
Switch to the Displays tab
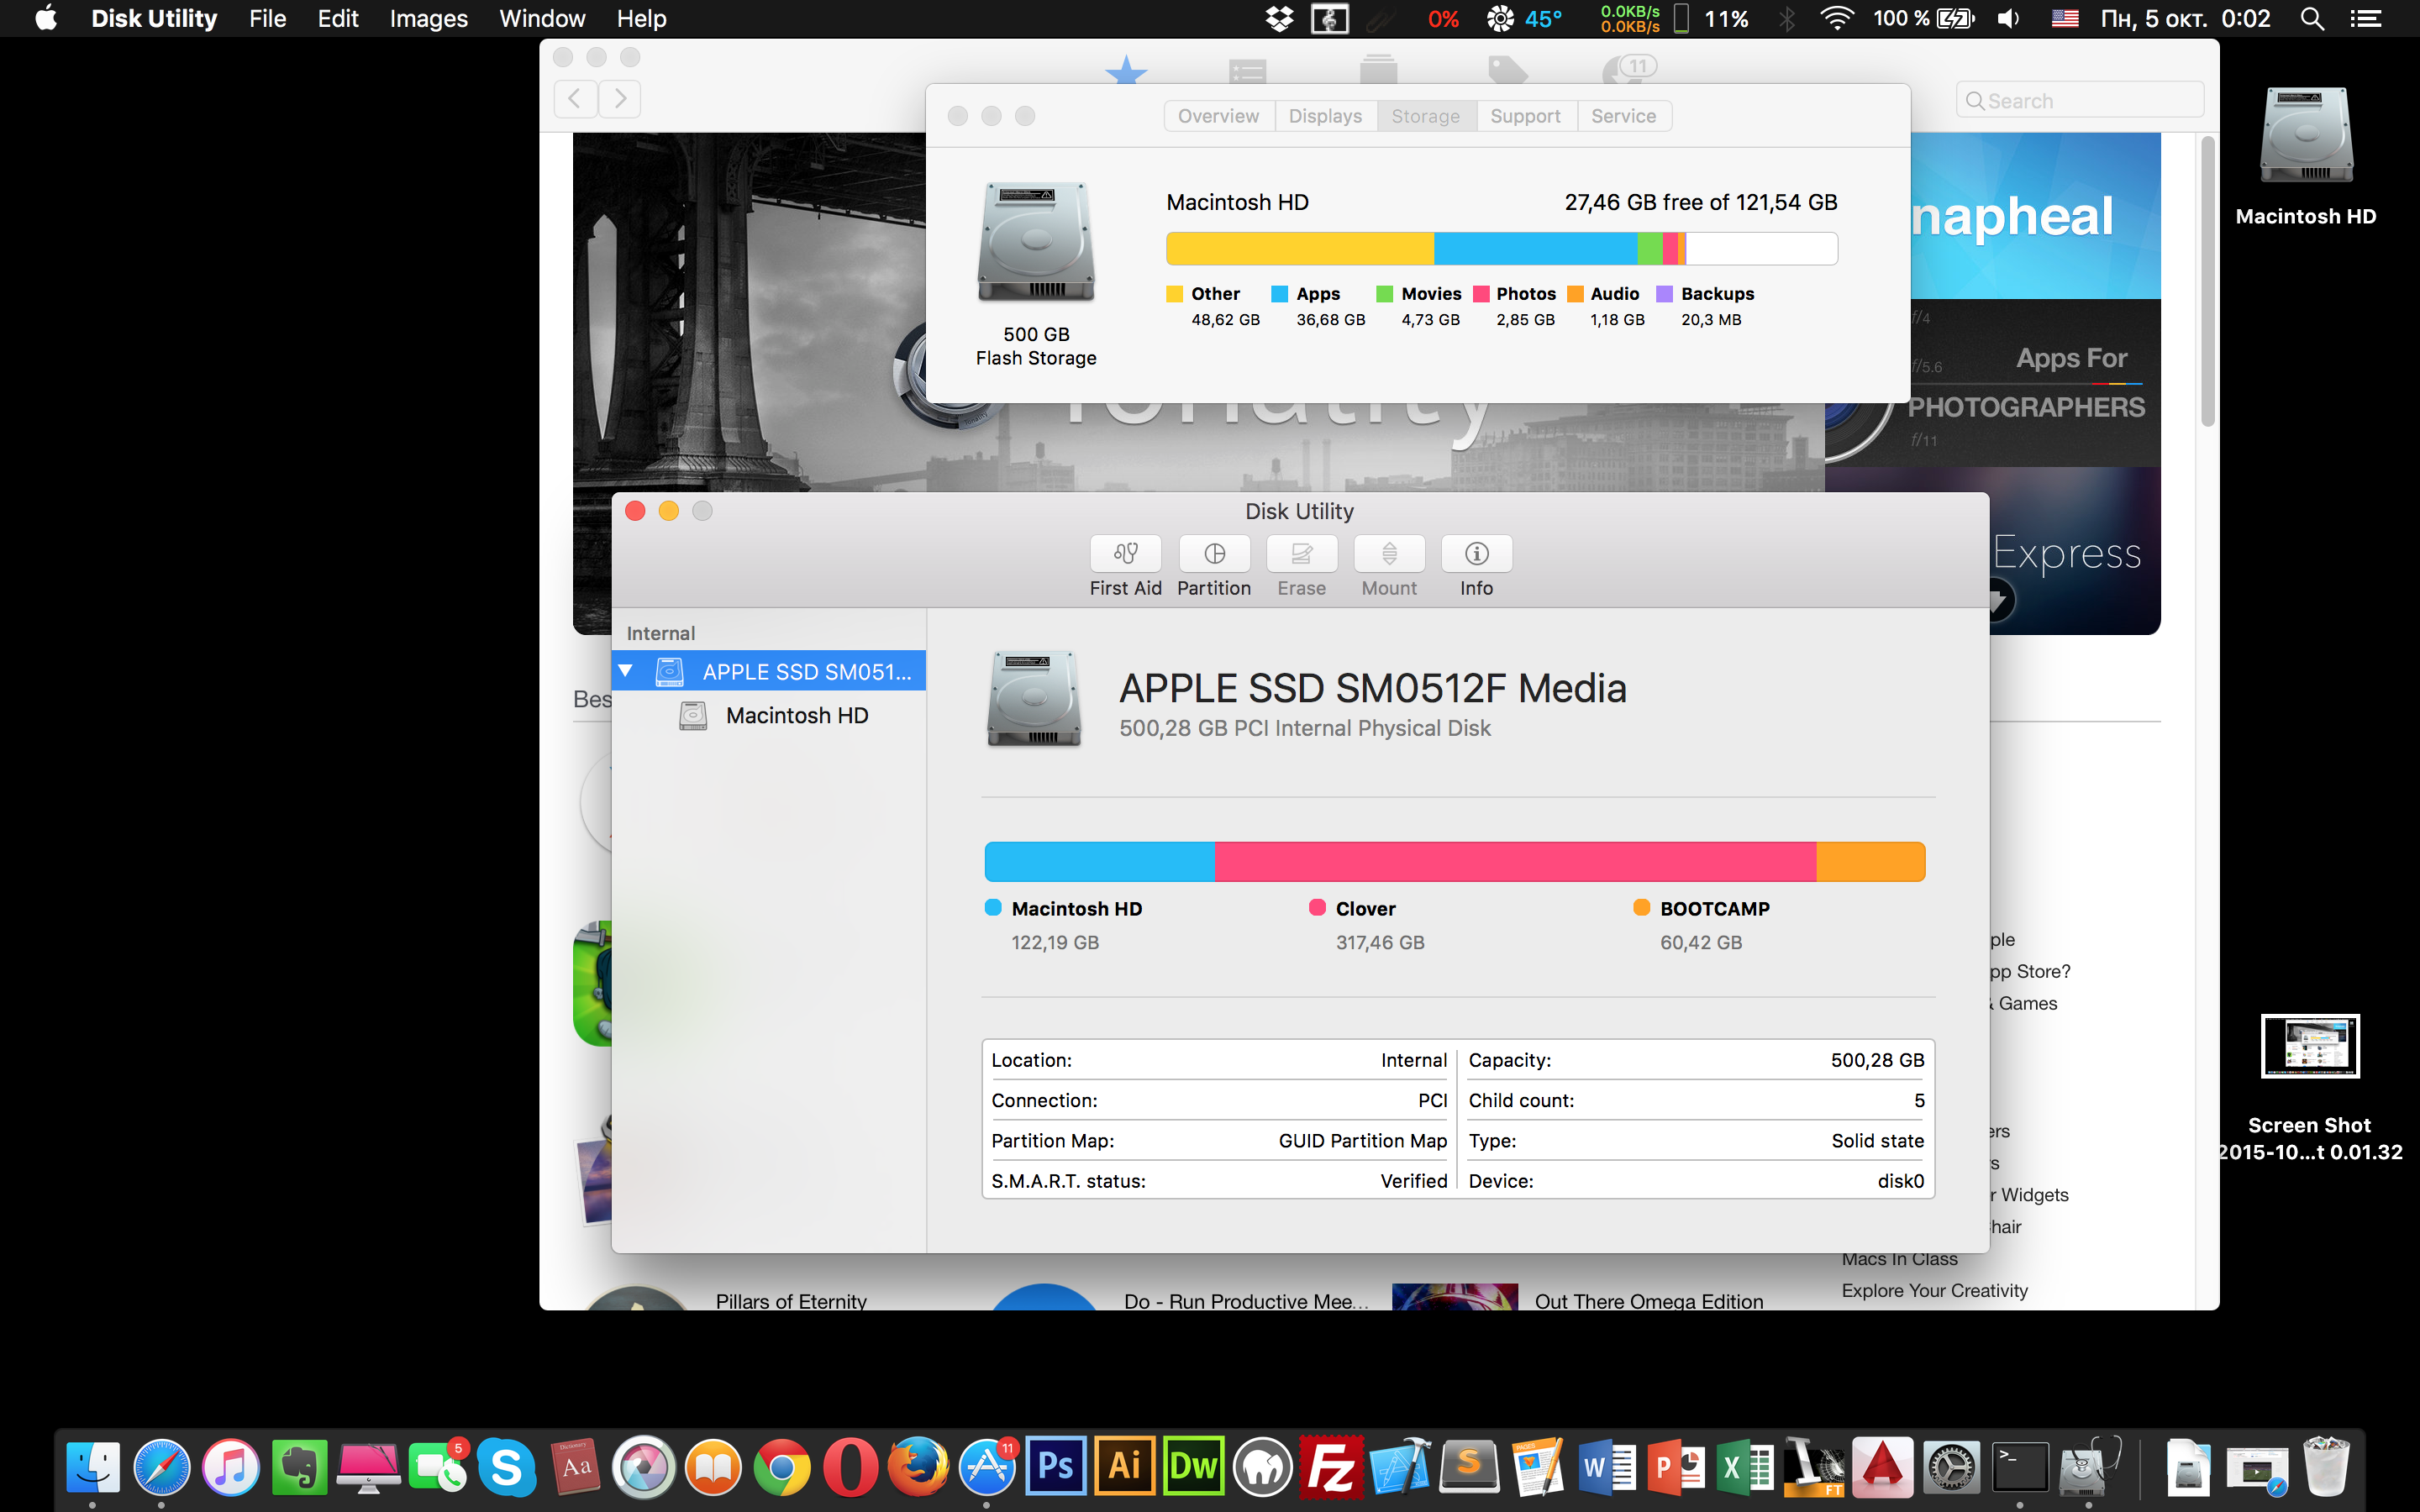click(x=1325, y=116)
